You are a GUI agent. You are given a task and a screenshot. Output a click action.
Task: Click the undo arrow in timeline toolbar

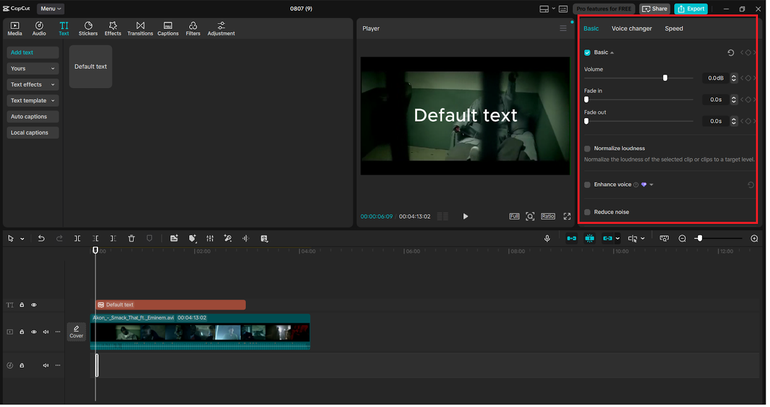[41, 238]
